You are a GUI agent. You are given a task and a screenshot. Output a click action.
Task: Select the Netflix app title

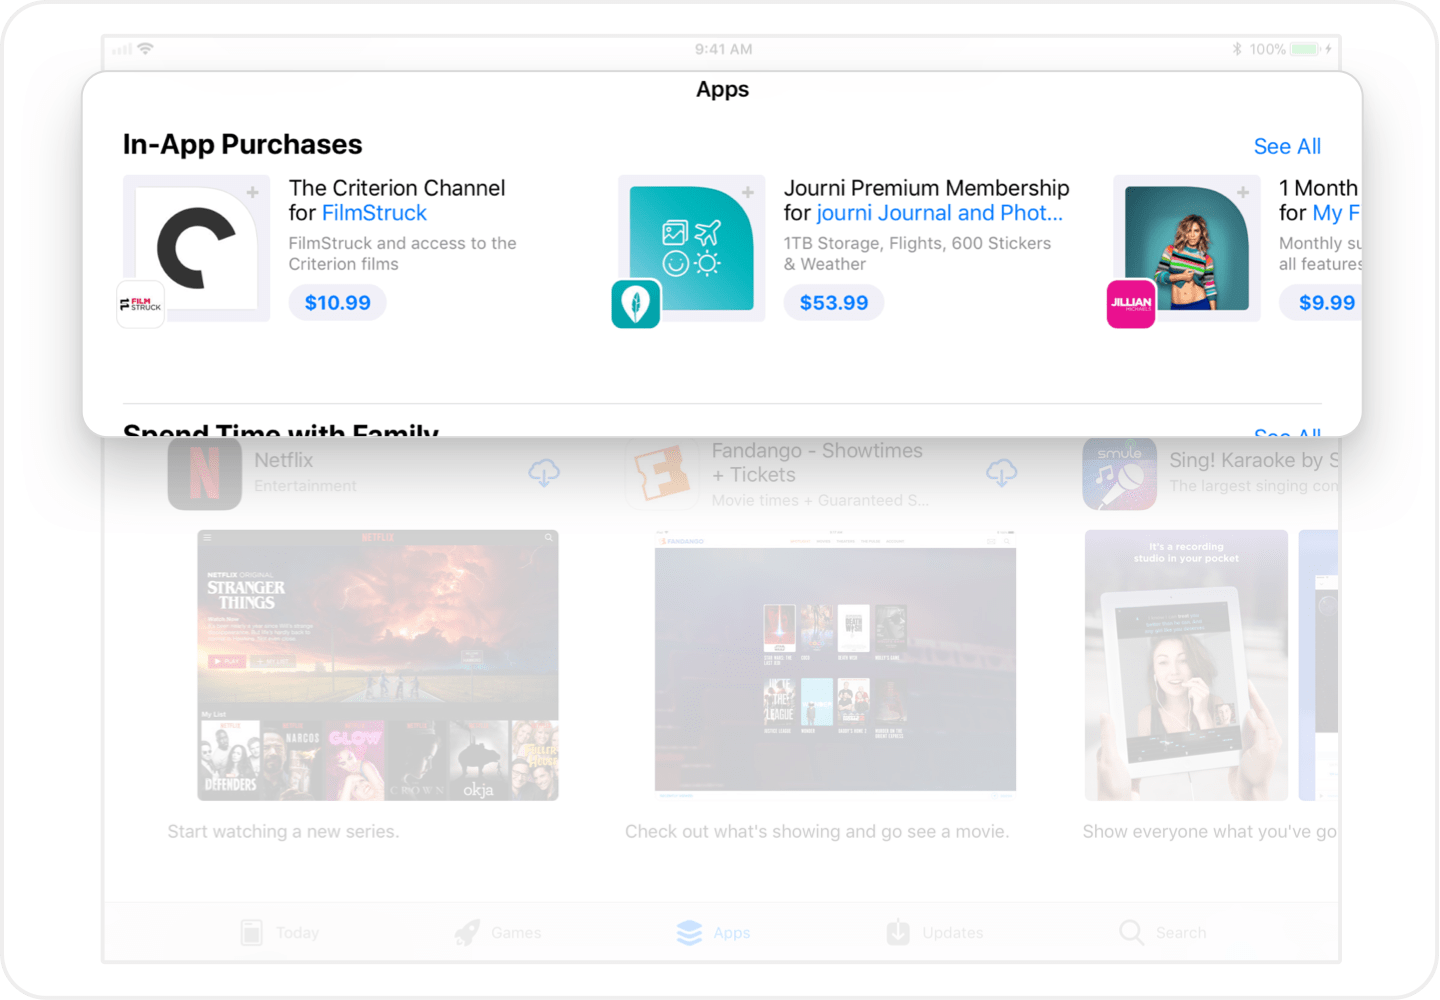tap(283, 460)
